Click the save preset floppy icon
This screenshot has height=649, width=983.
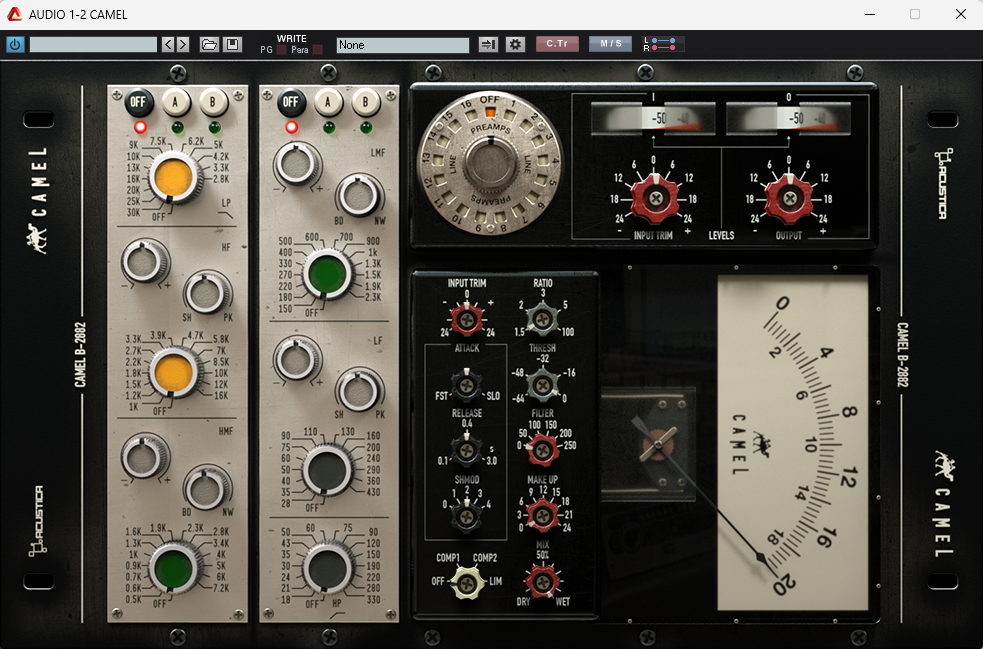[232, 45]
